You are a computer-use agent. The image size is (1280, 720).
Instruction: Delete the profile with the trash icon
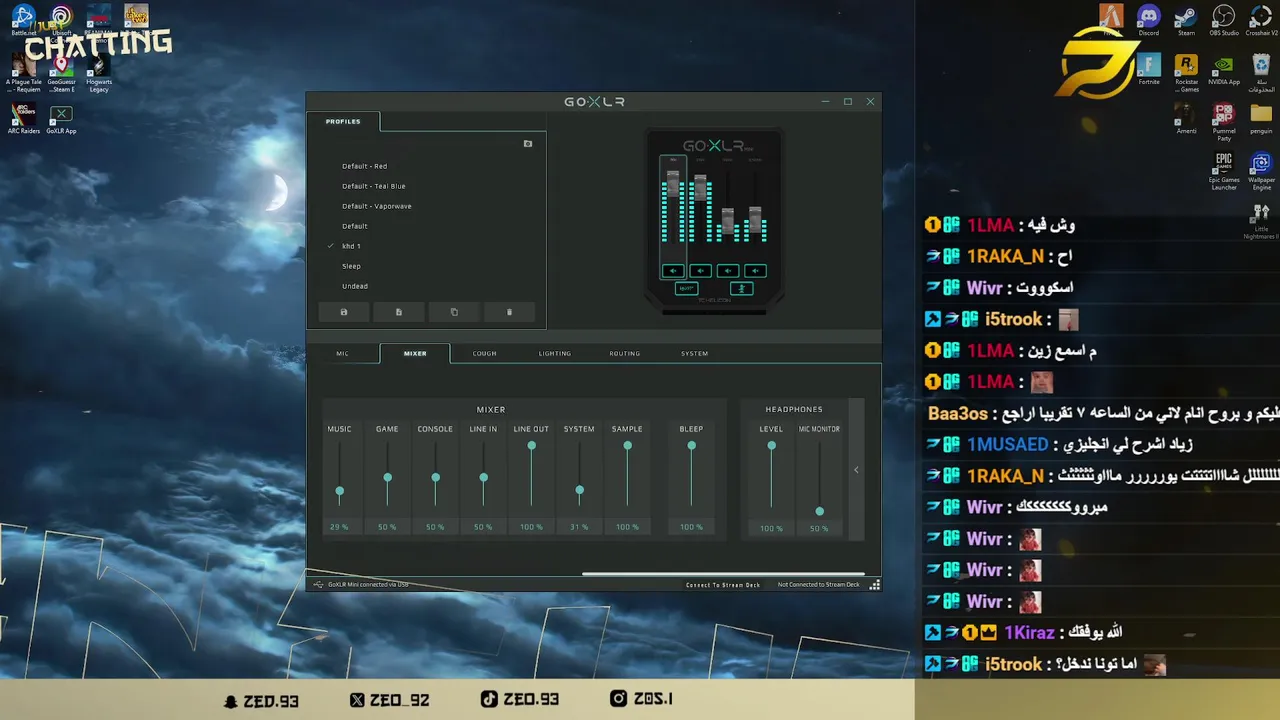(509, 312)
